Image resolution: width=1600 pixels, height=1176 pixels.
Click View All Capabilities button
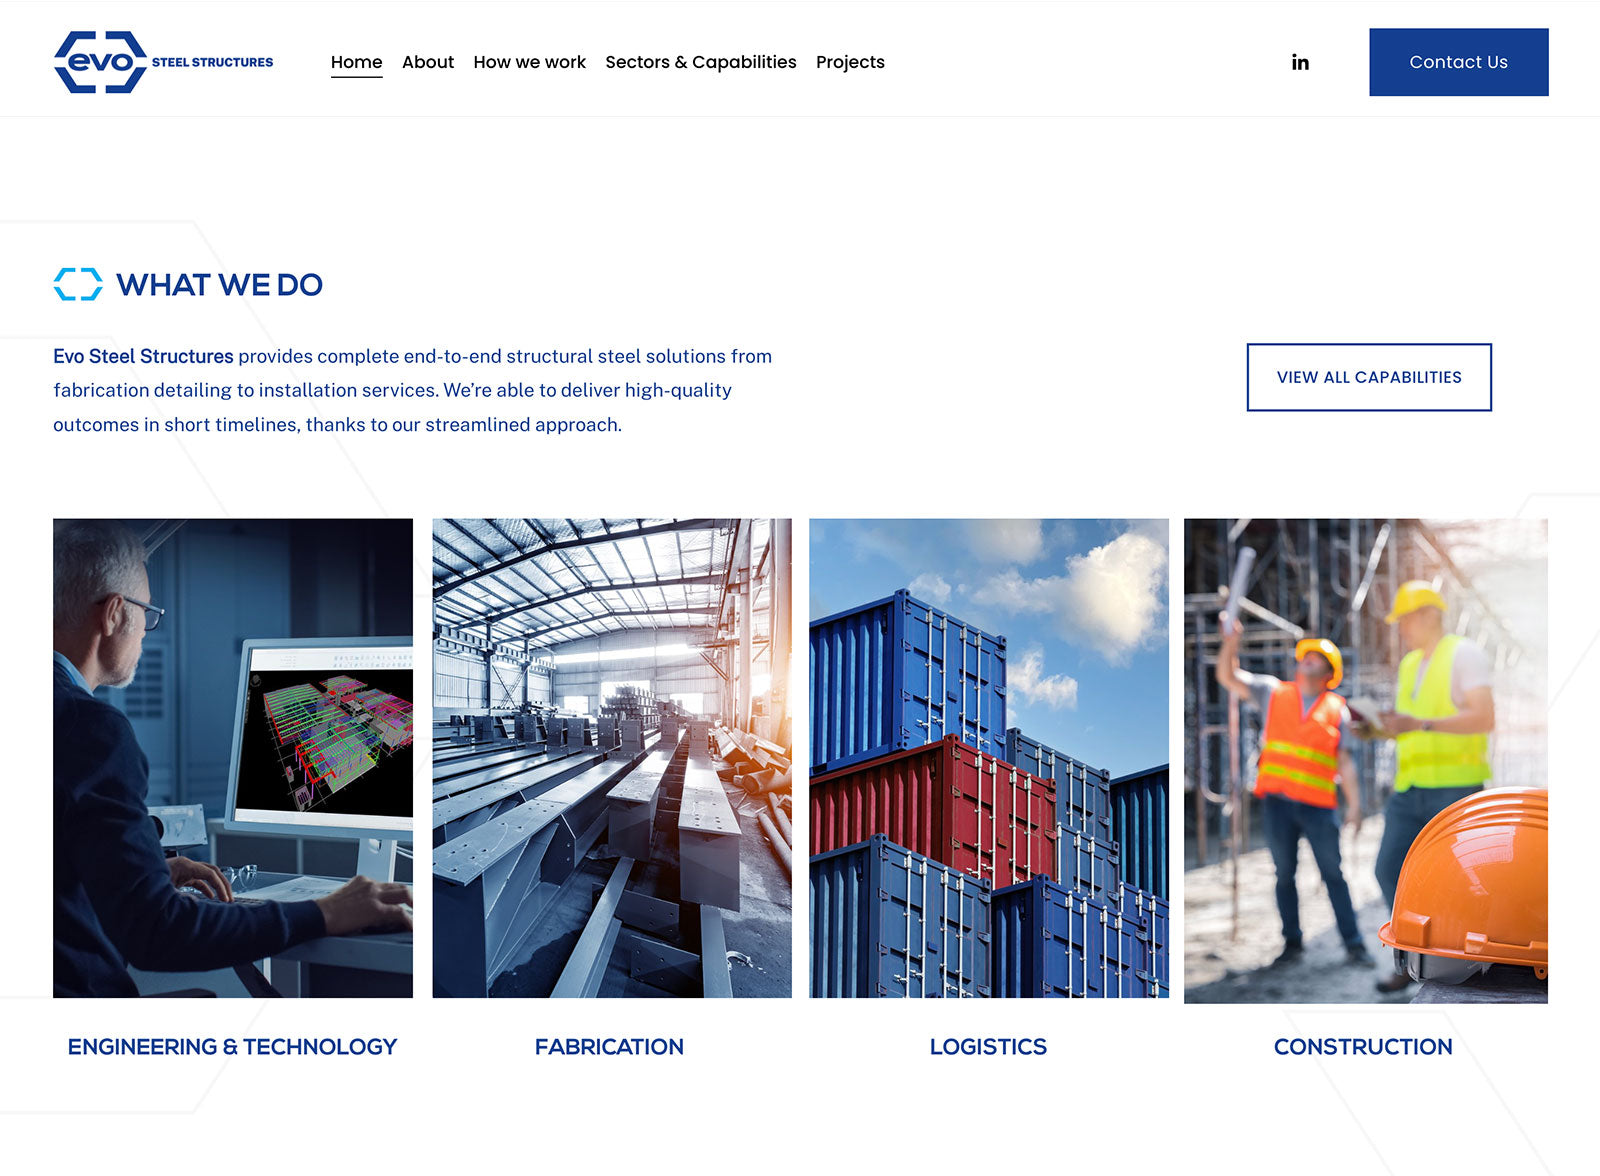[x=1368, y=377]
